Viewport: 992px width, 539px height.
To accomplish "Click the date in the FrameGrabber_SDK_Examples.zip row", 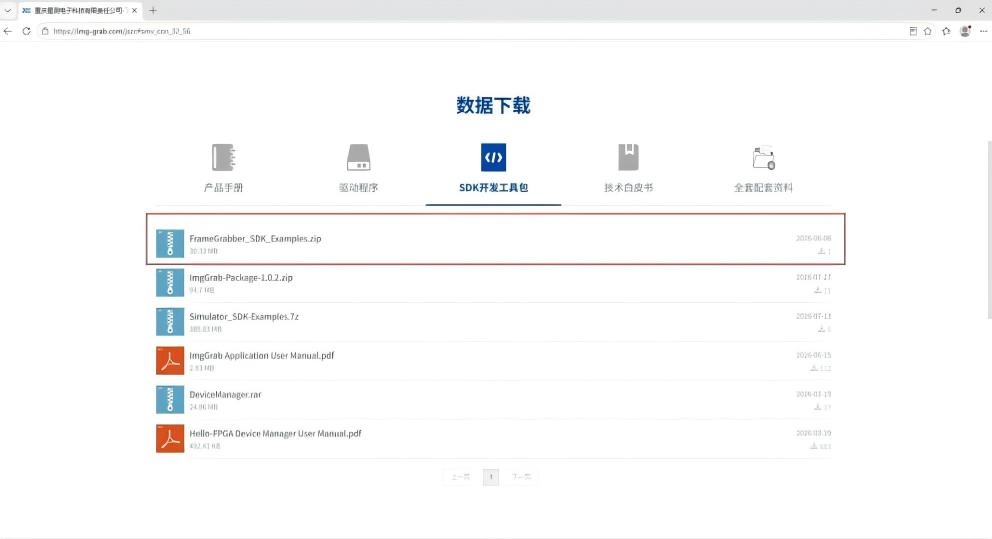I will 814,239.
